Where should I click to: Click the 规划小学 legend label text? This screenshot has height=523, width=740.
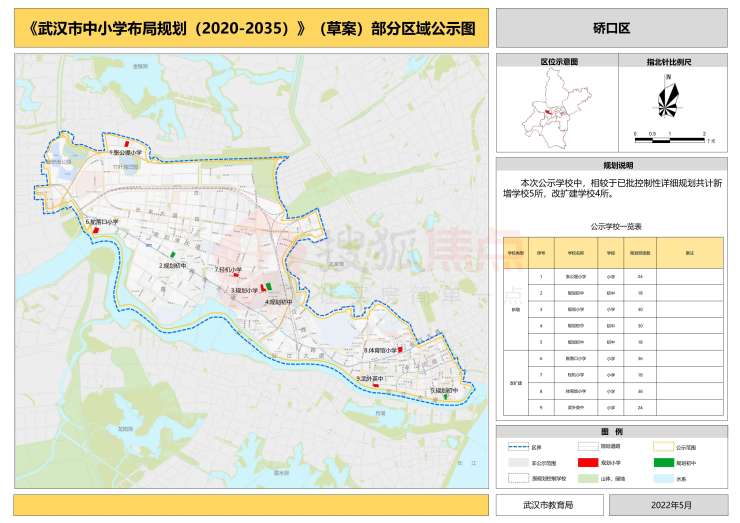[x=611, y=463]
